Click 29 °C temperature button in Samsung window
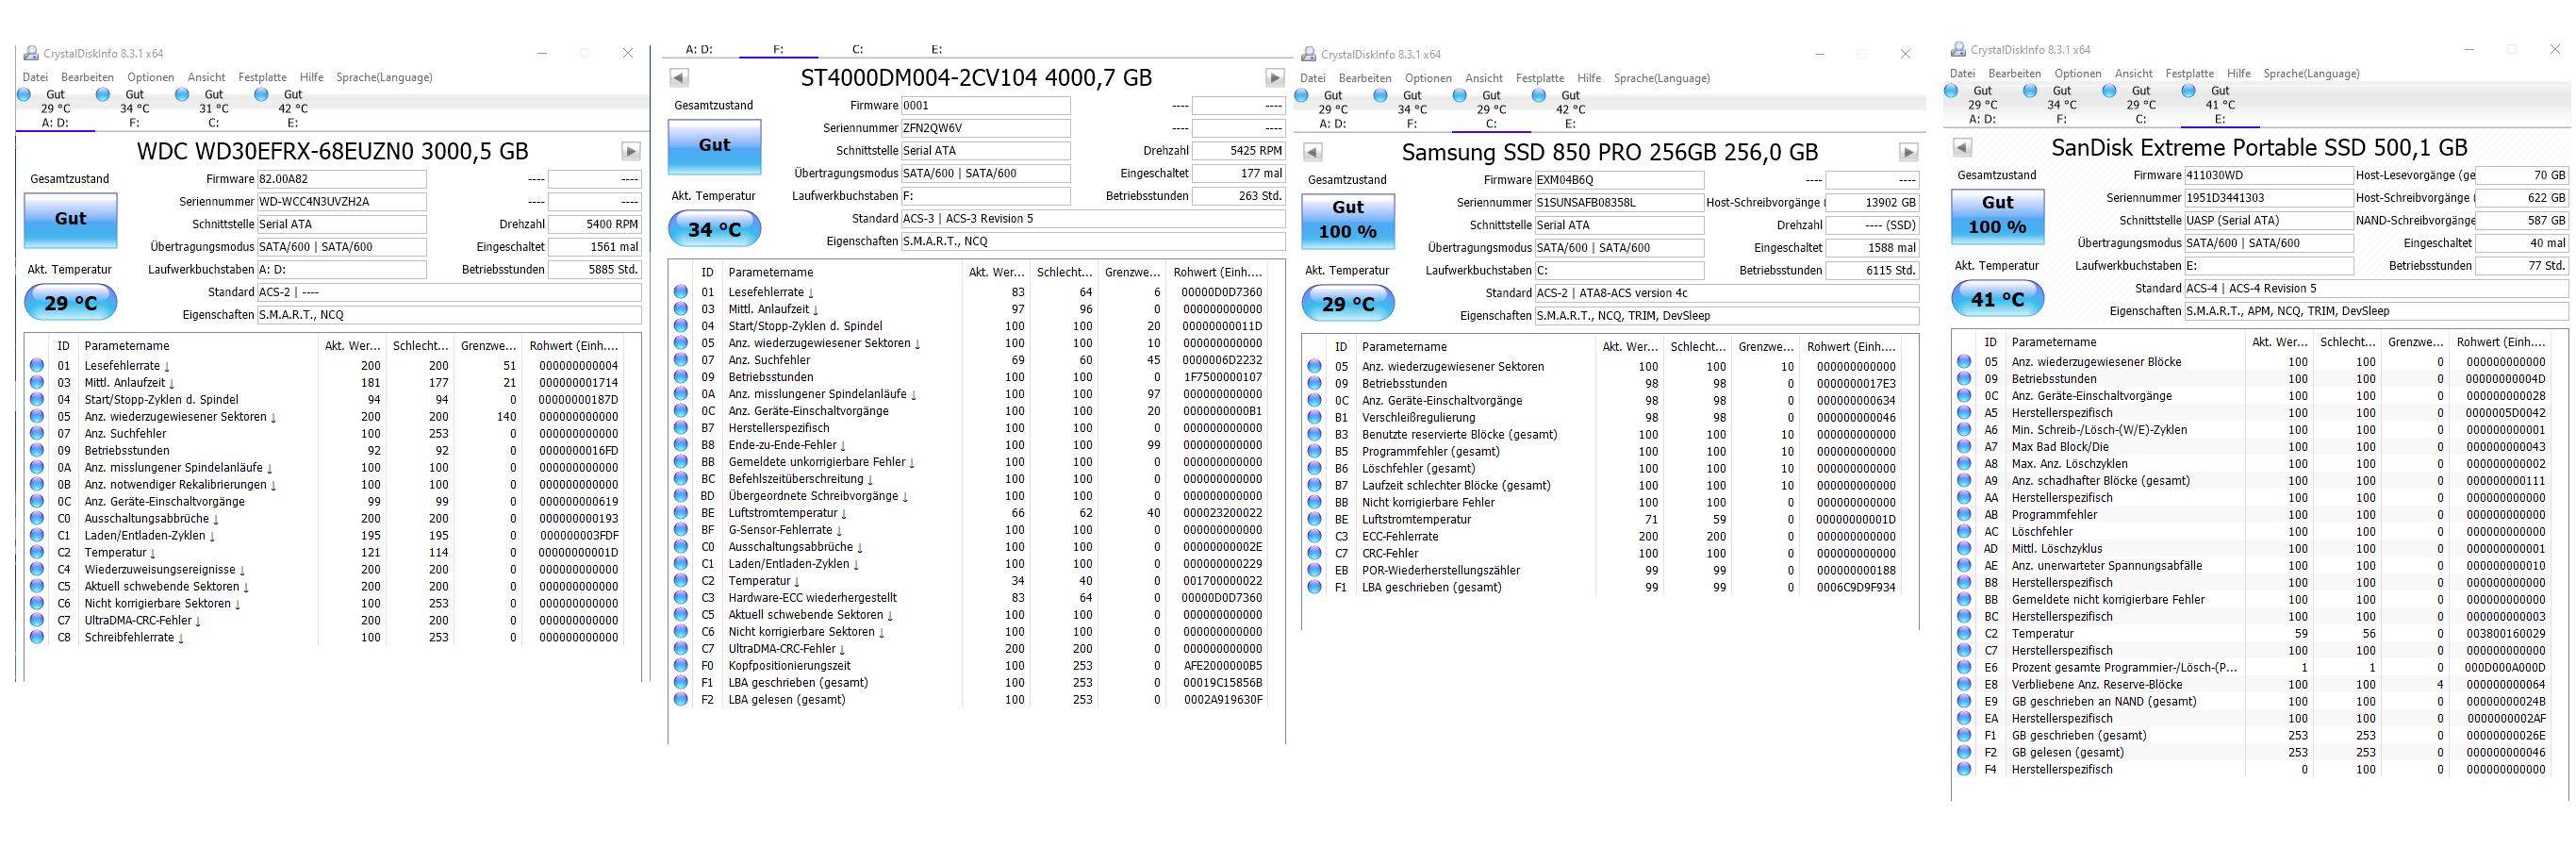2576x864 pixels. (x=1348, y=304)
